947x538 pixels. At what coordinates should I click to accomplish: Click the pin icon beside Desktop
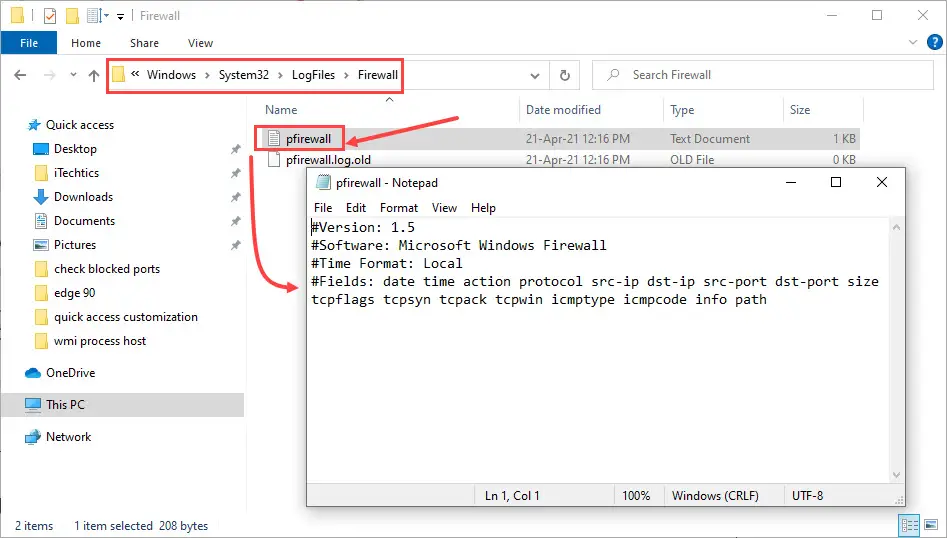pos(236,149)
